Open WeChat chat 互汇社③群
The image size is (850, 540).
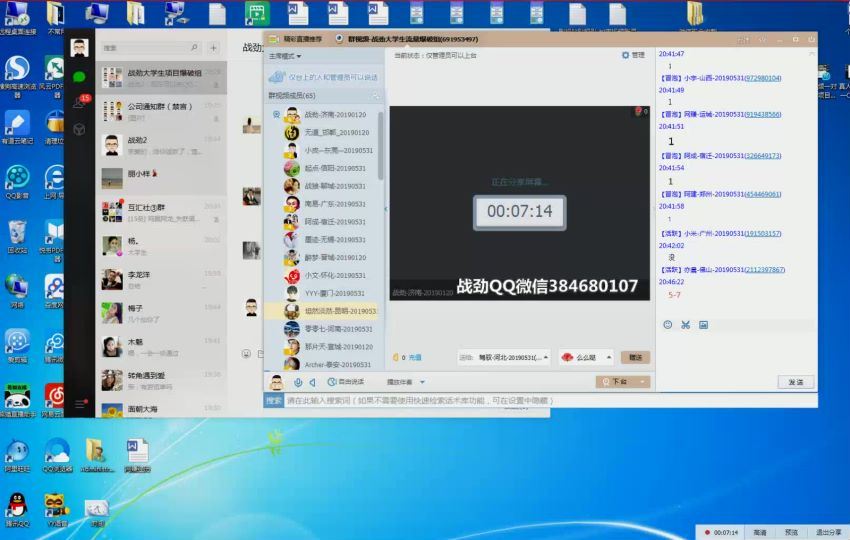pyautogui.click(x=161, y=212)
